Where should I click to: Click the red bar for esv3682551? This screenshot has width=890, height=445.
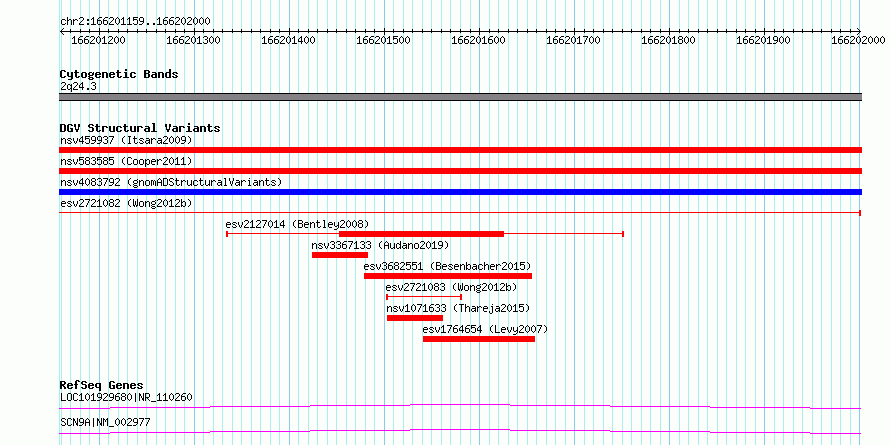pyautogui.click(x=448, y=276)
